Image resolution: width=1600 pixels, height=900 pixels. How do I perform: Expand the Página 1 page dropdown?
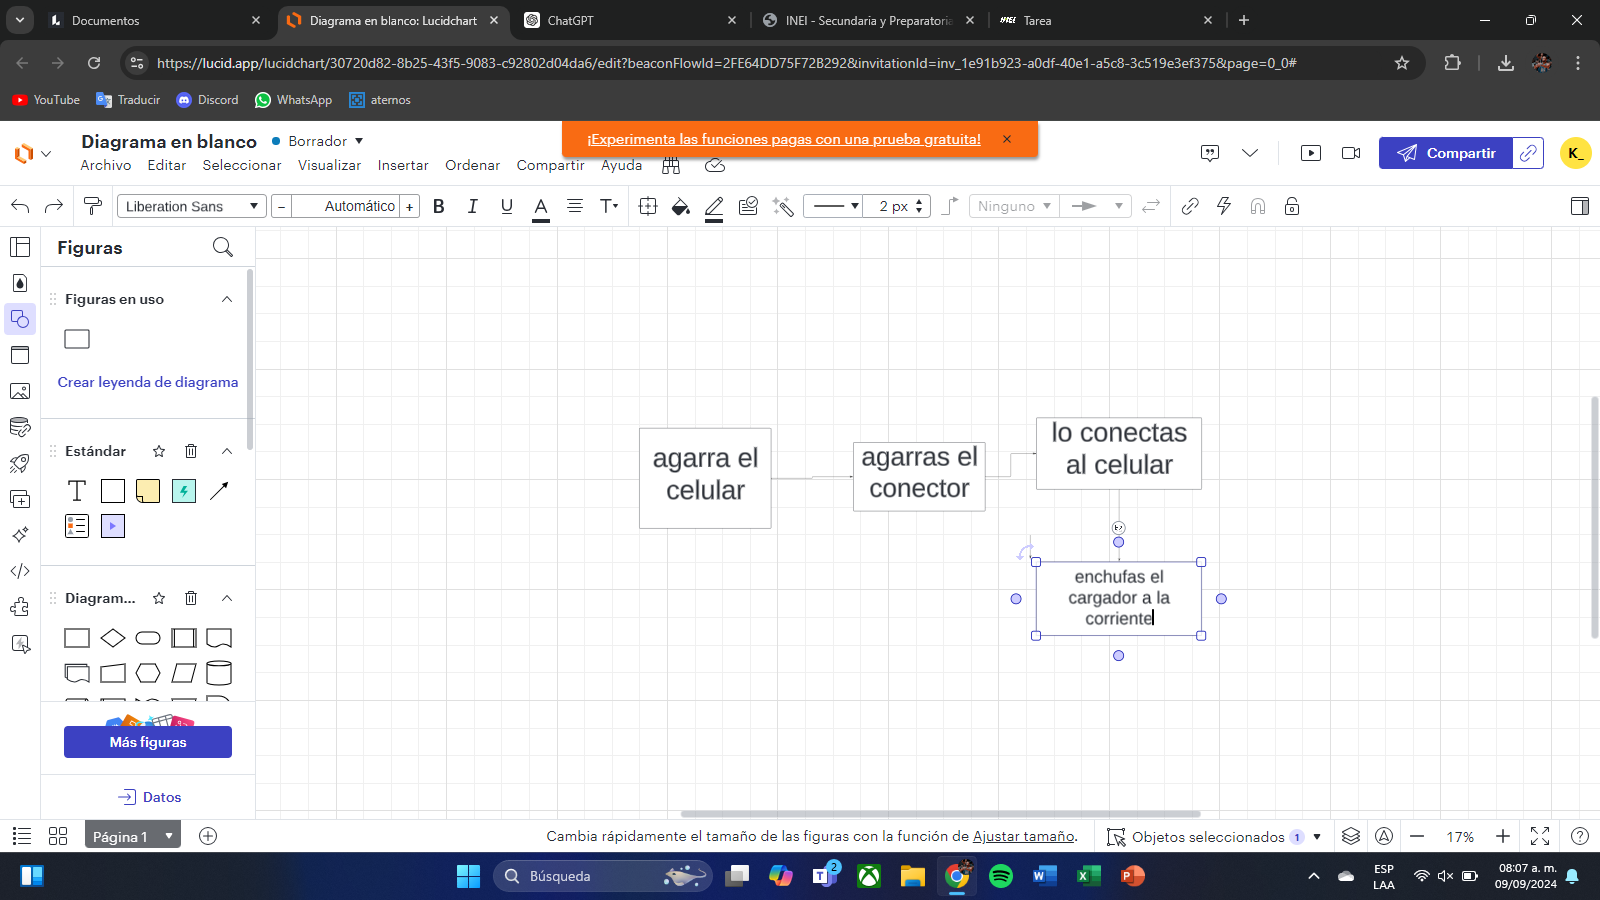tap(169, 836)
